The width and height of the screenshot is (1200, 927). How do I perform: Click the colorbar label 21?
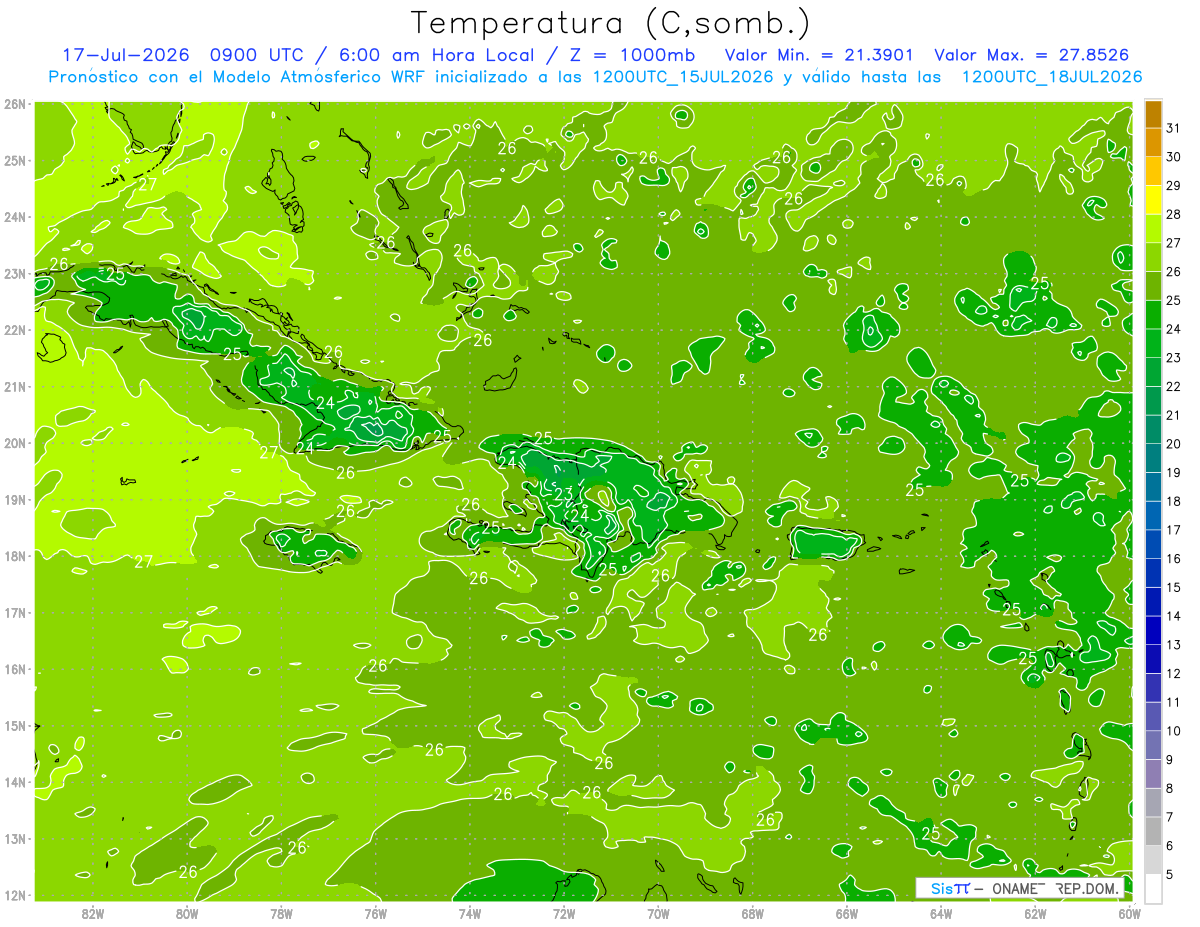coord(1174,415)
